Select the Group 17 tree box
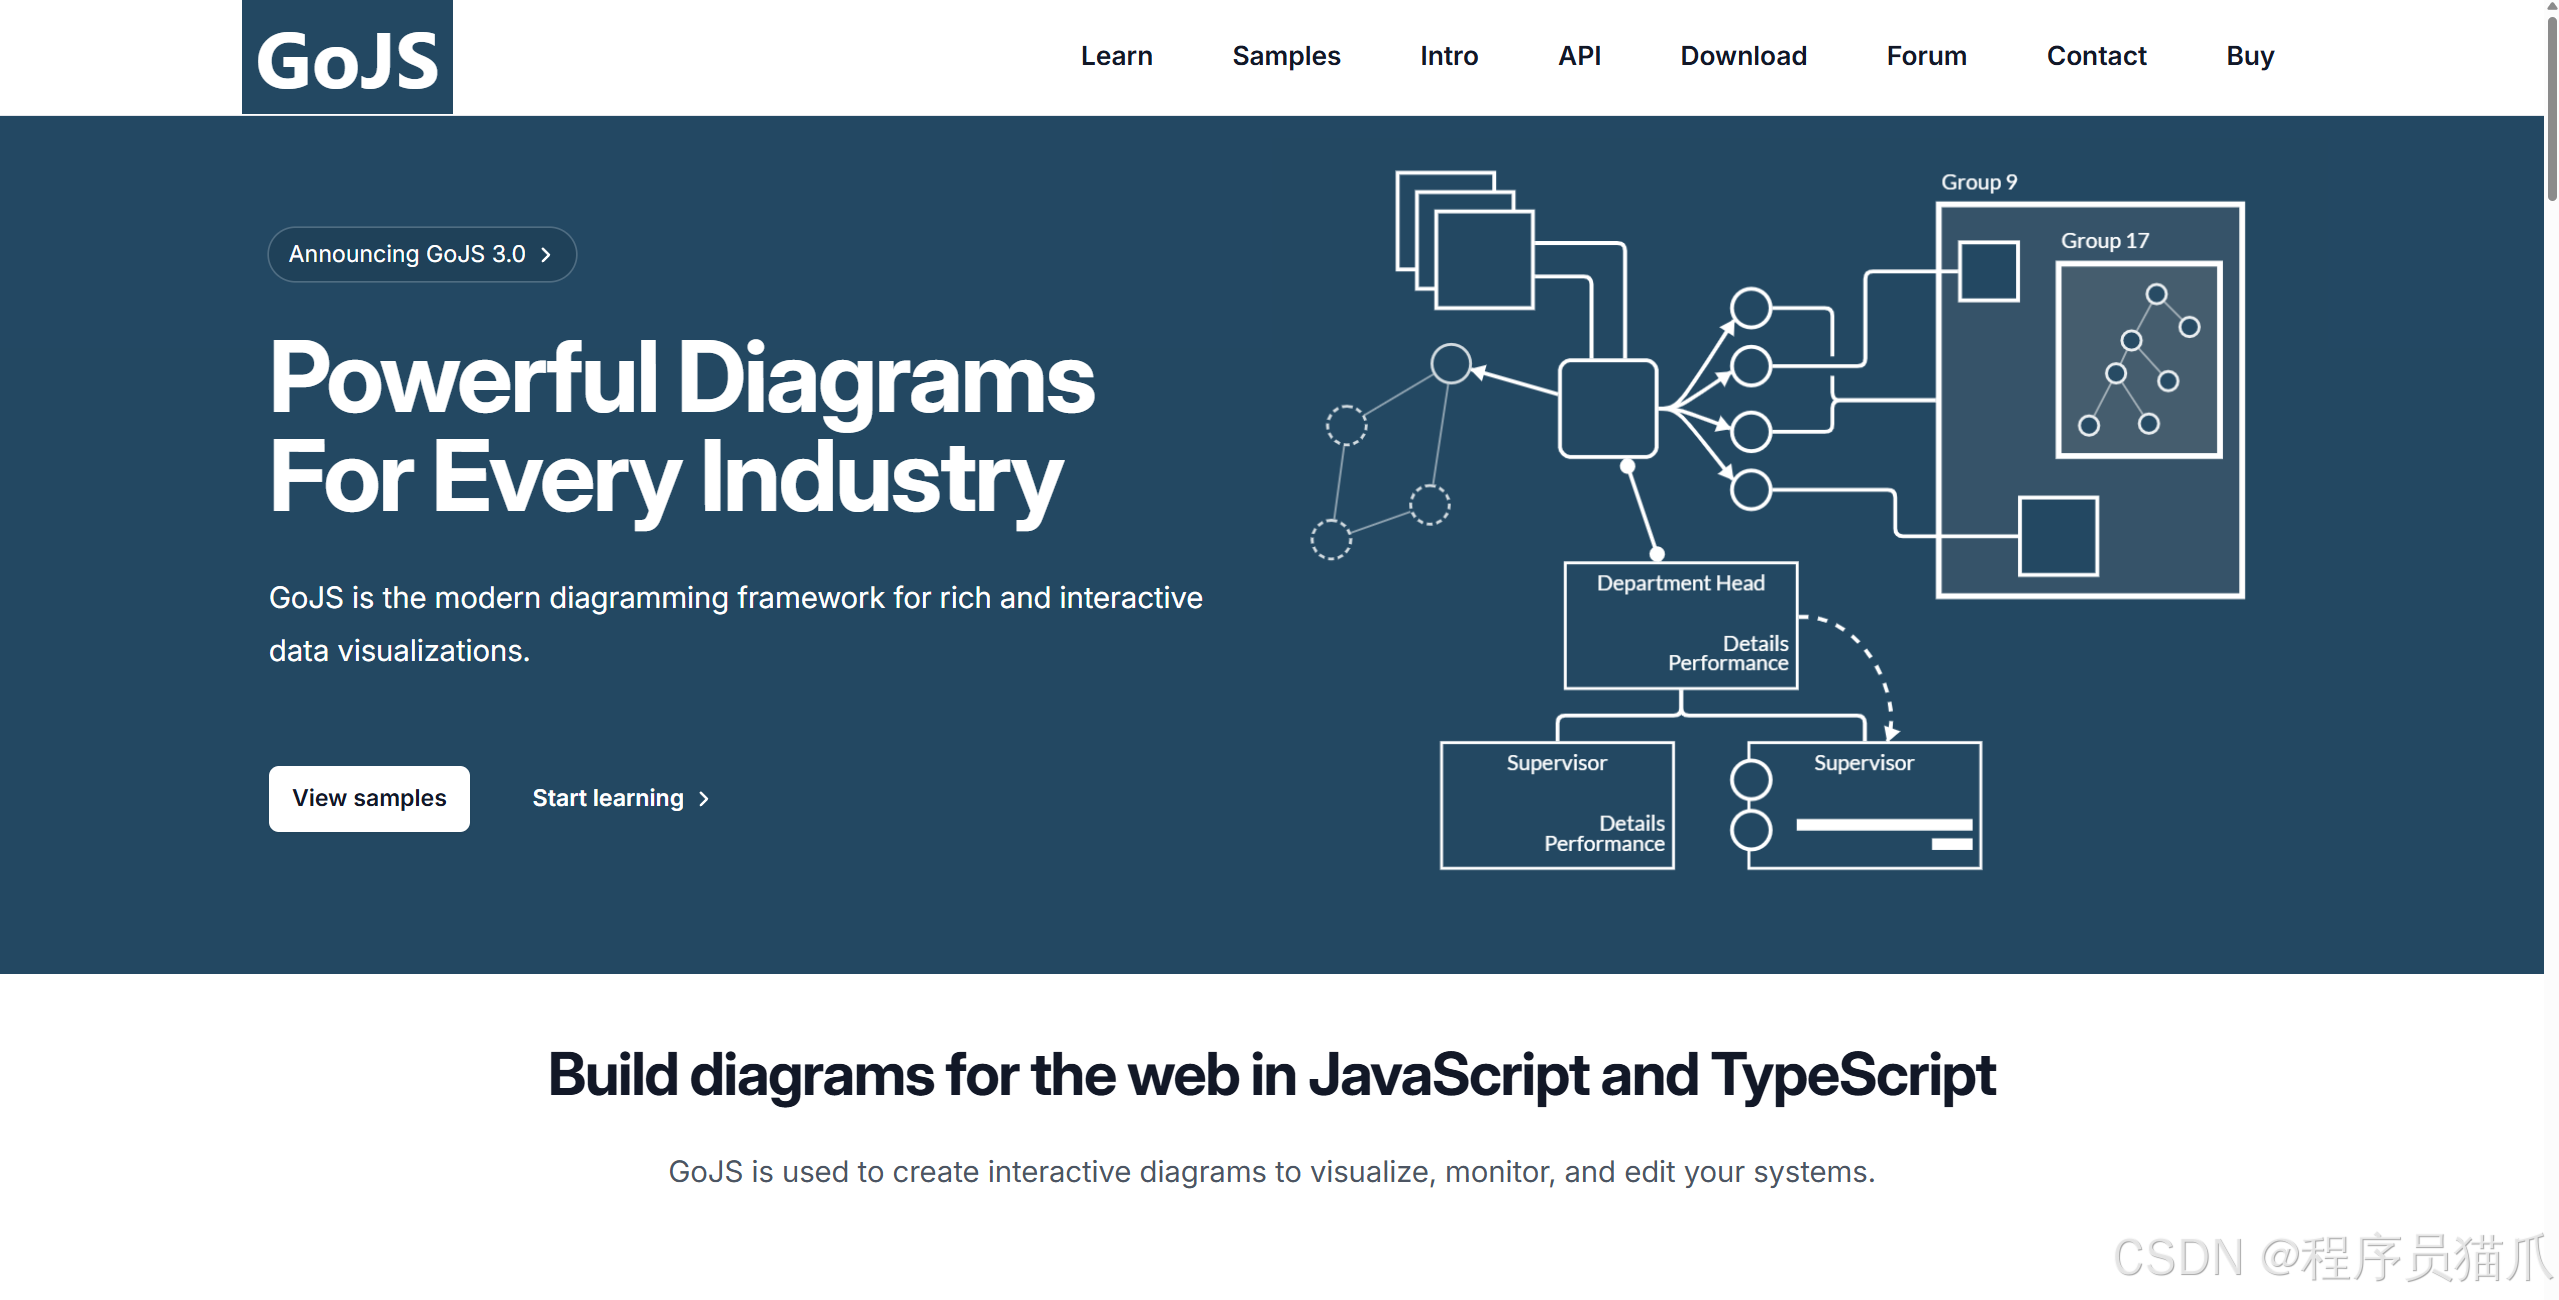The height and width of the screenshot is (1300, 2559). point(2138,360)
